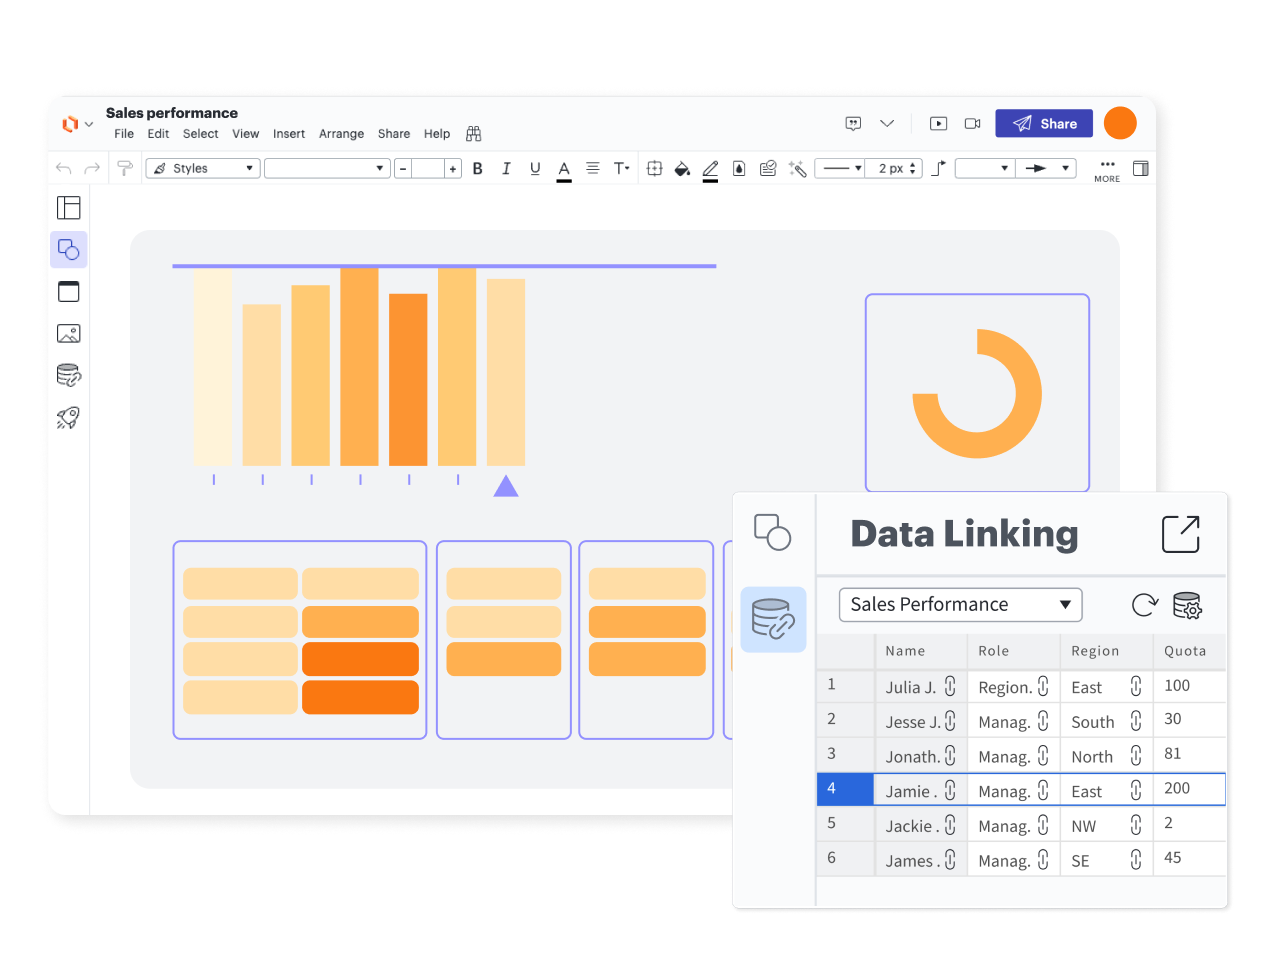Toggle underline text formatting
1280x960 pixels.
(535, 169)
